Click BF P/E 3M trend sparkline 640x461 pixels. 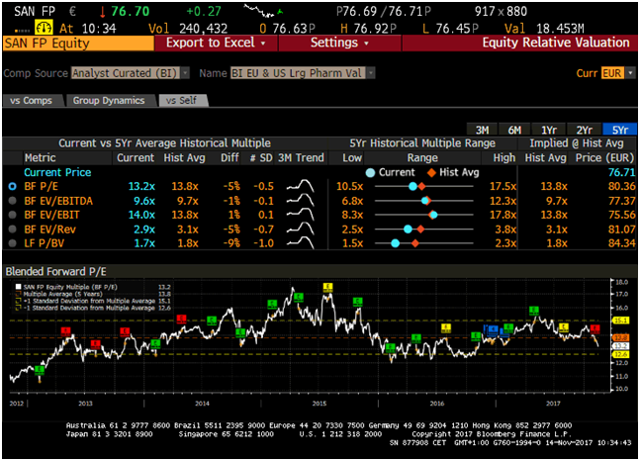click(300, 186)
